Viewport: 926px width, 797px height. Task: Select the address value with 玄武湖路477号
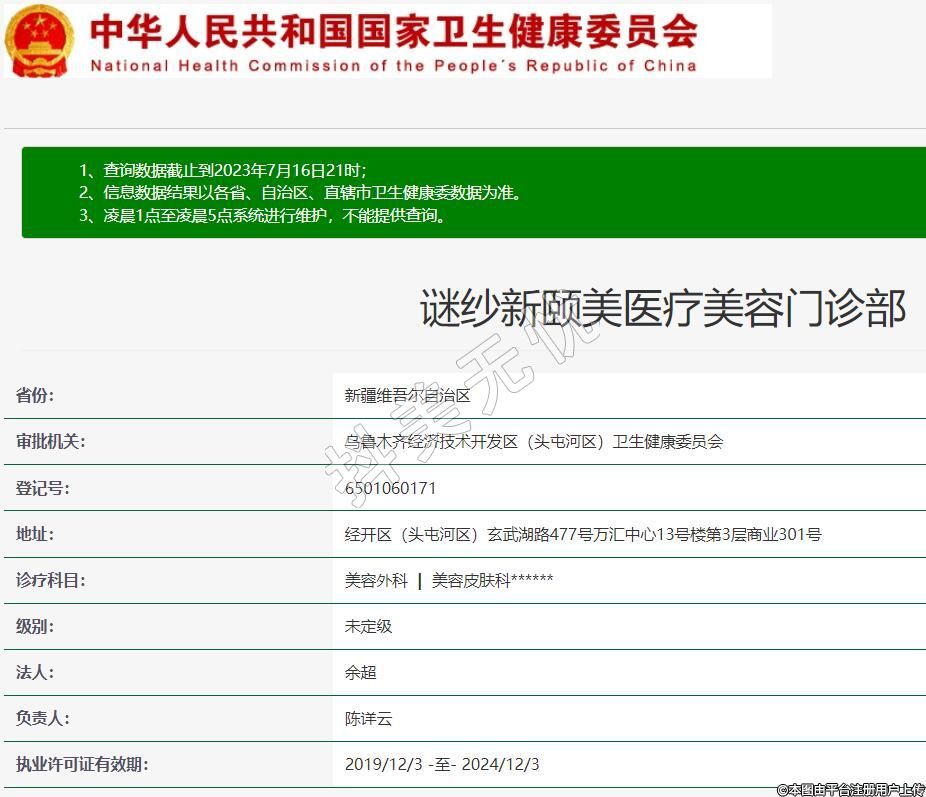point(582,535)
